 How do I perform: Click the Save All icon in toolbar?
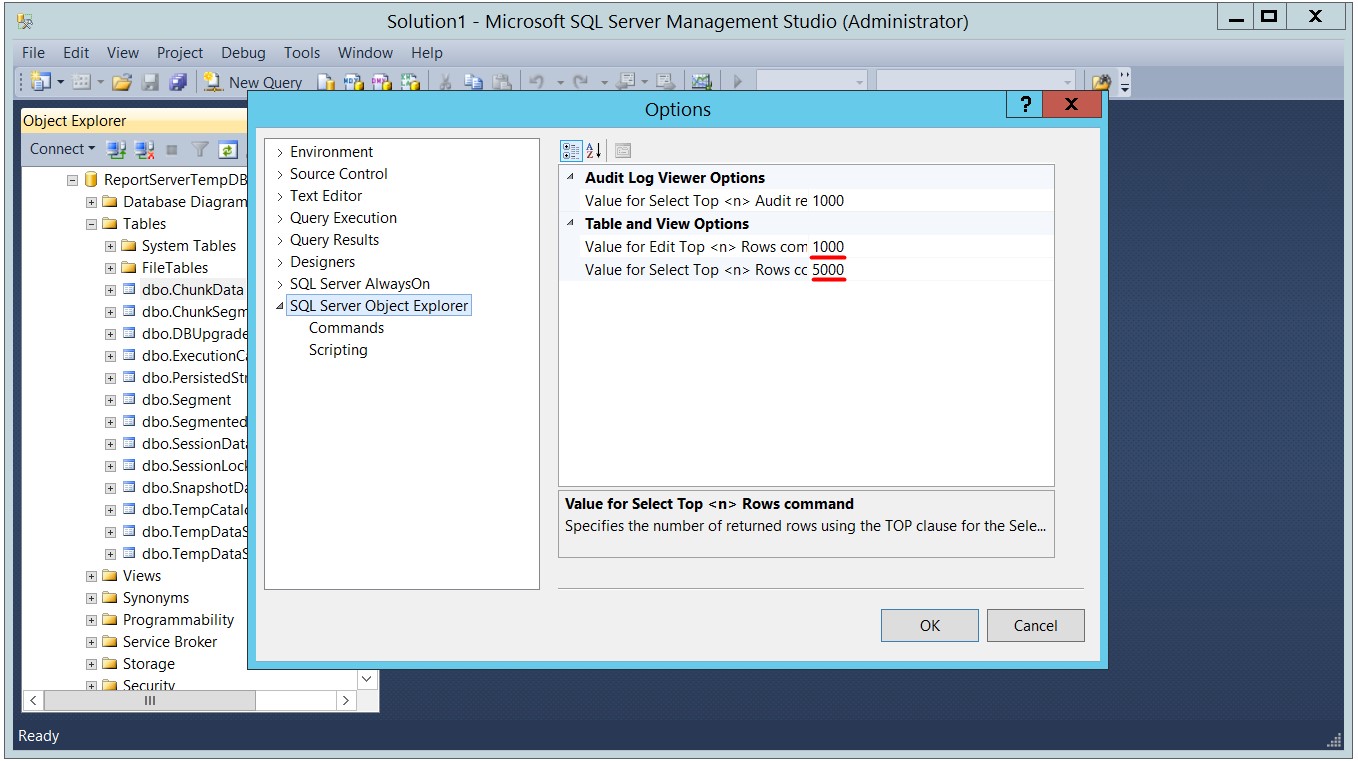click(178, 82)
